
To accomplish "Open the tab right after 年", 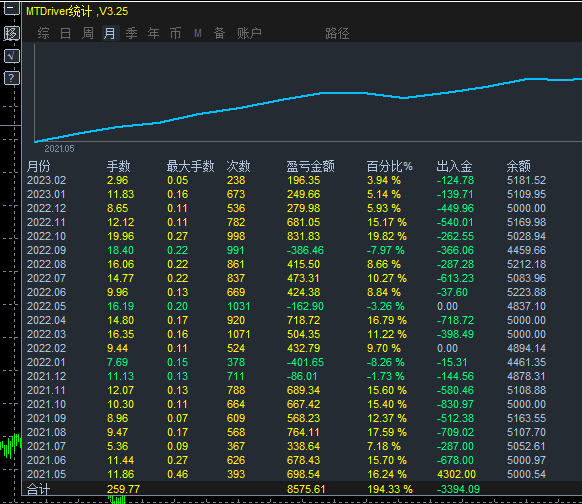I will (x=175, y=33).
